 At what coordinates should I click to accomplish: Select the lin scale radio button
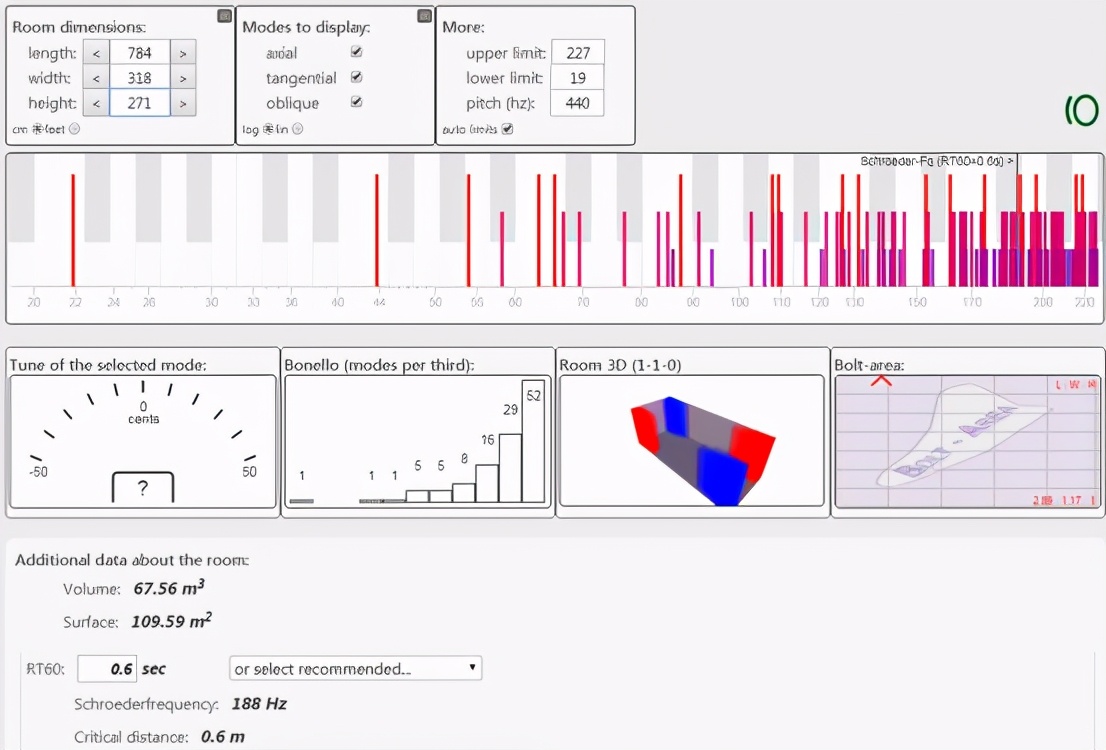click(298, 129)
